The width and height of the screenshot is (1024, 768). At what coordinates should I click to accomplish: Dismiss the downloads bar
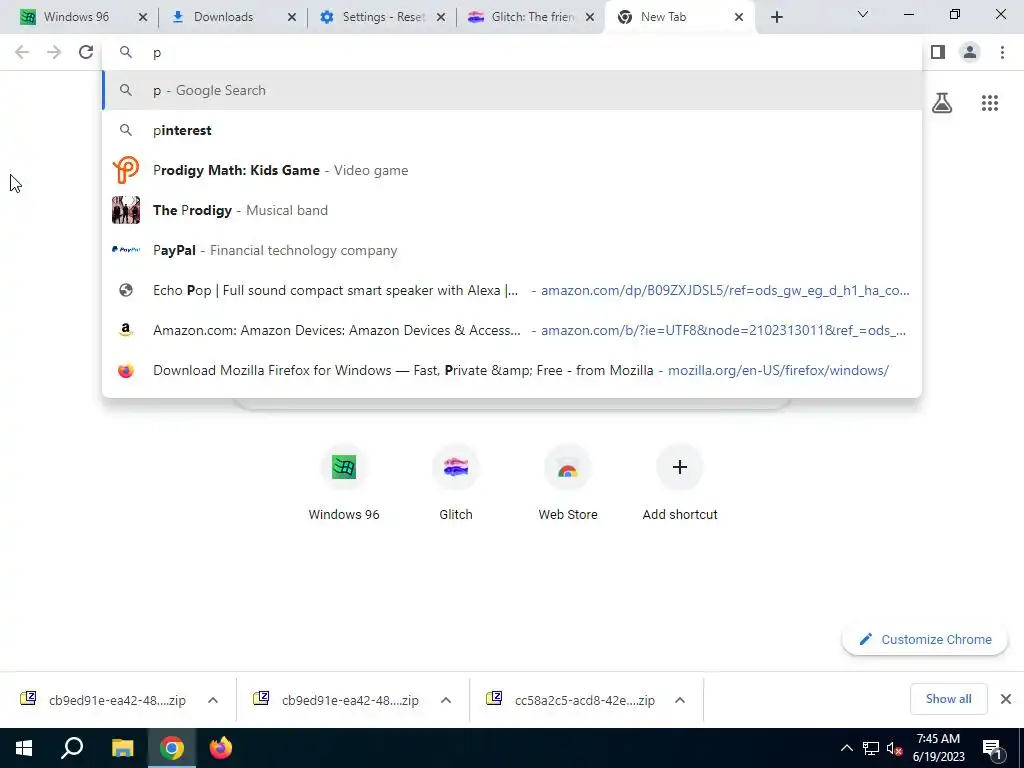click(1006, 699)
